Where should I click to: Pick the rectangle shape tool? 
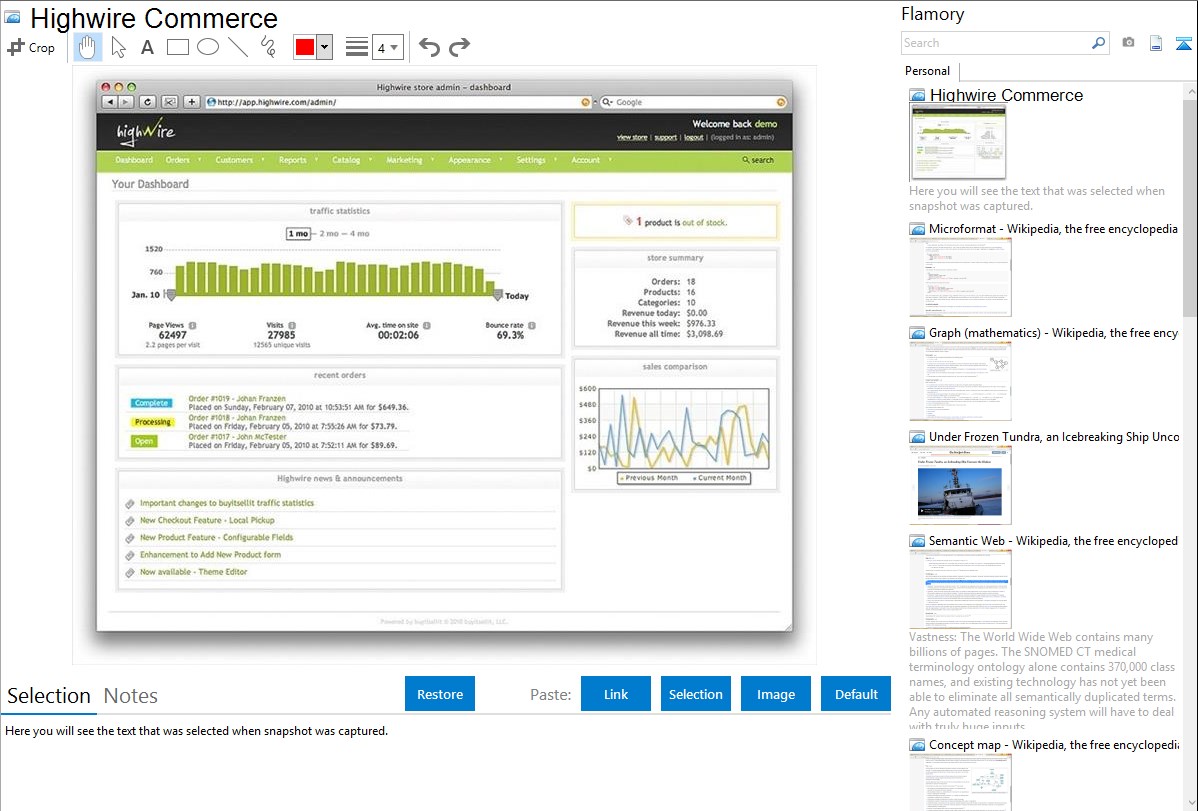pos(177,47)
